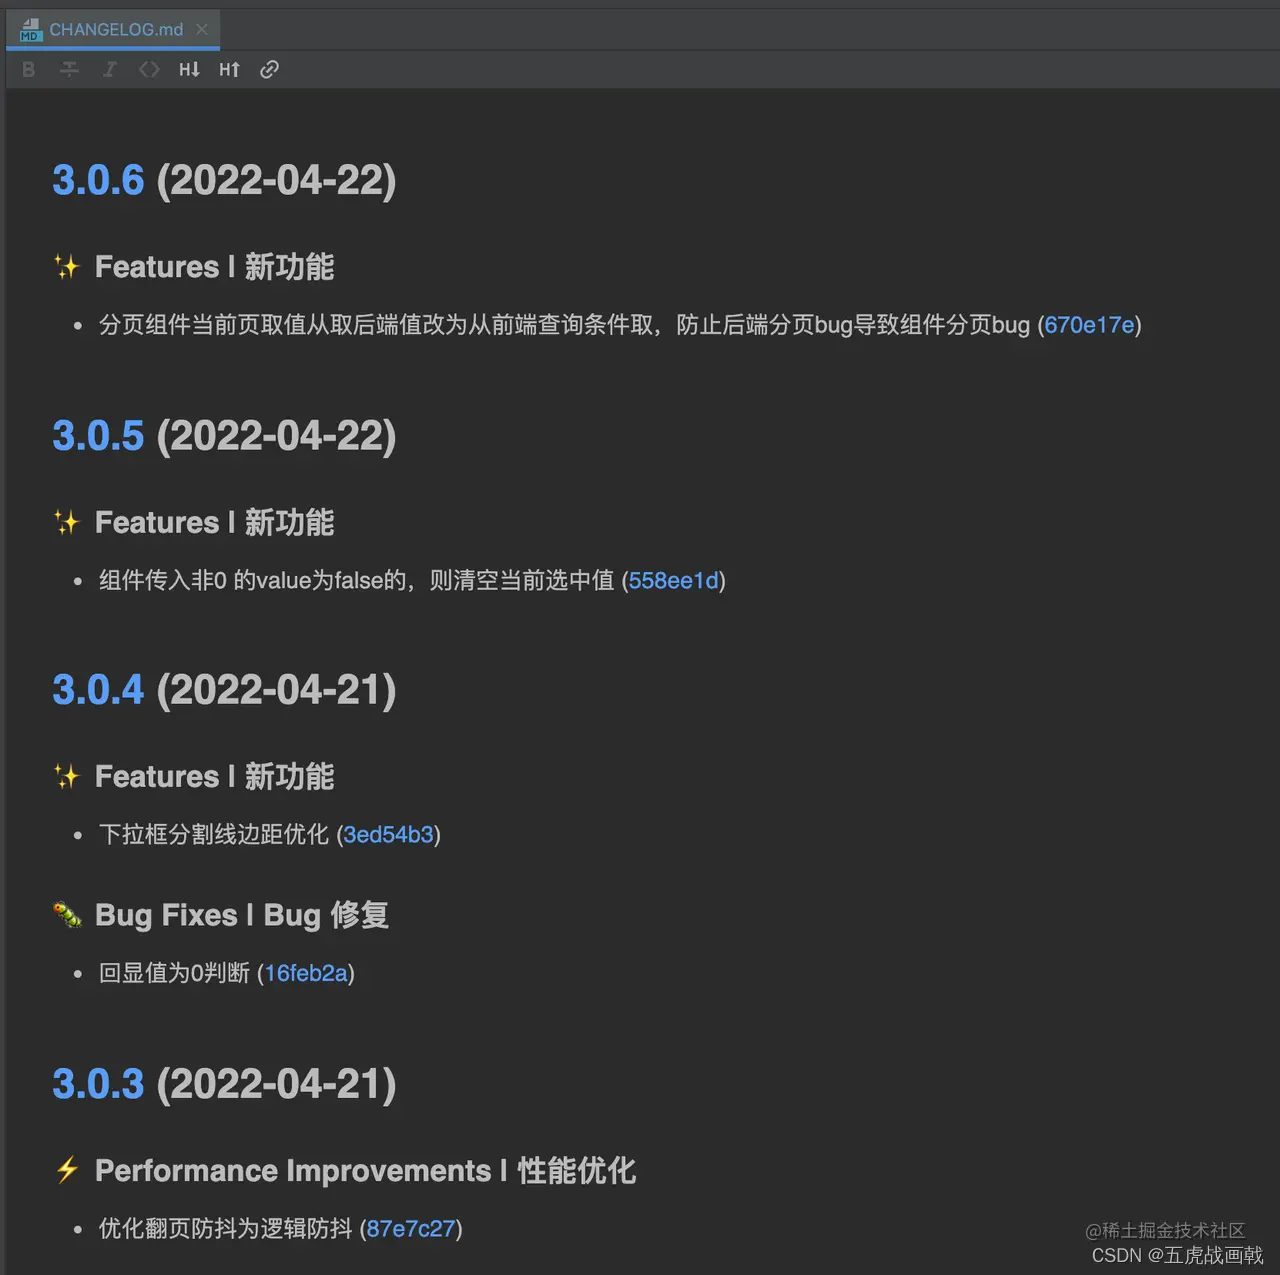1280x1275 pixels.
Task: Open commit link 3ed54b3
Action: [389, 835]
